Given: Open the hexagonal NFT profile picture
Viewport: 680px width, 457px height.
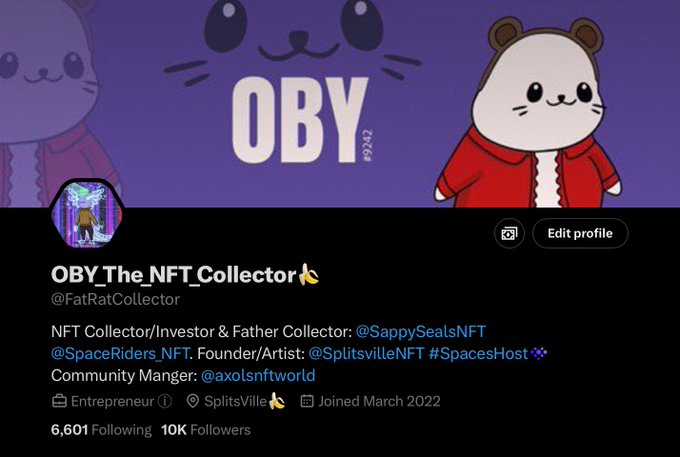Looking at the screenshot, I should 87,214.
